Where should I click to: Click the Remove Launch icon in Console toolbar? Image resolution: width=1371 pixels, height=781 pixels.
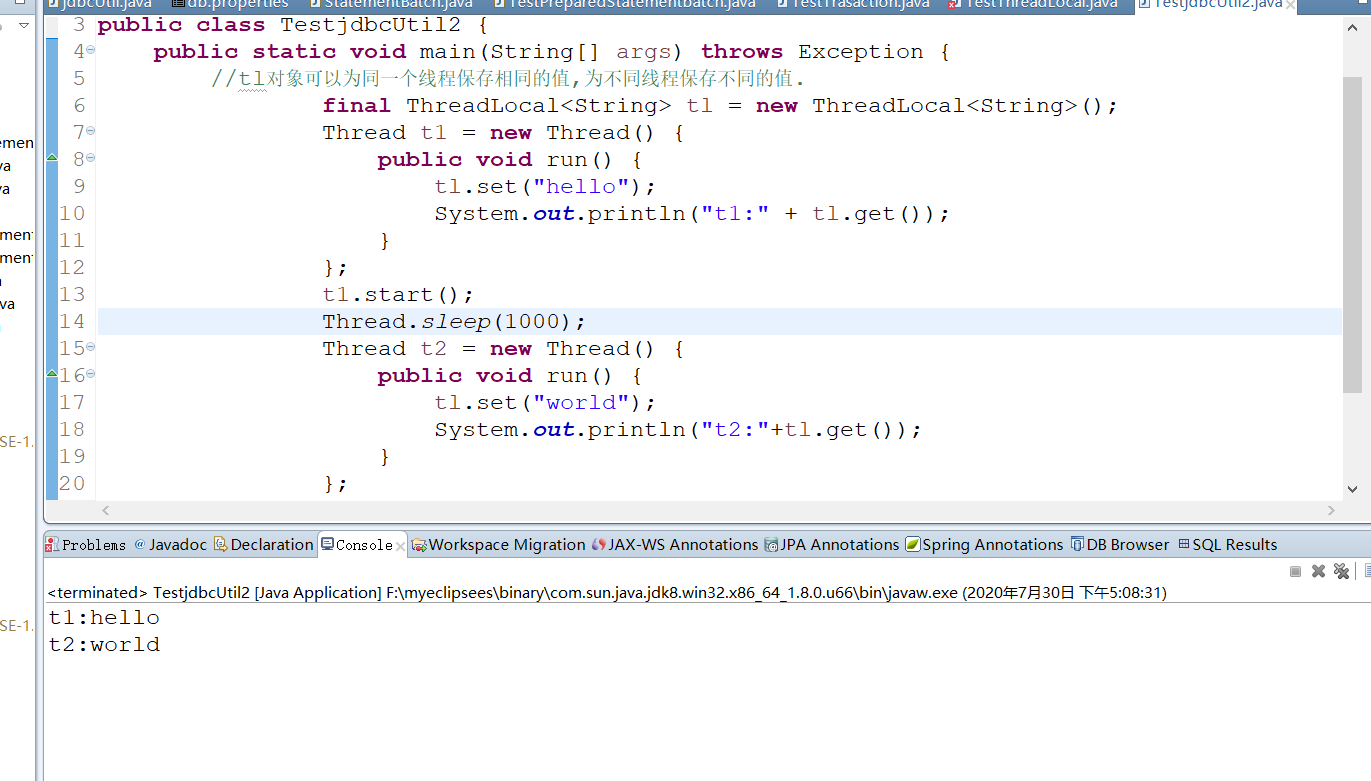(x=1318, y=571)
